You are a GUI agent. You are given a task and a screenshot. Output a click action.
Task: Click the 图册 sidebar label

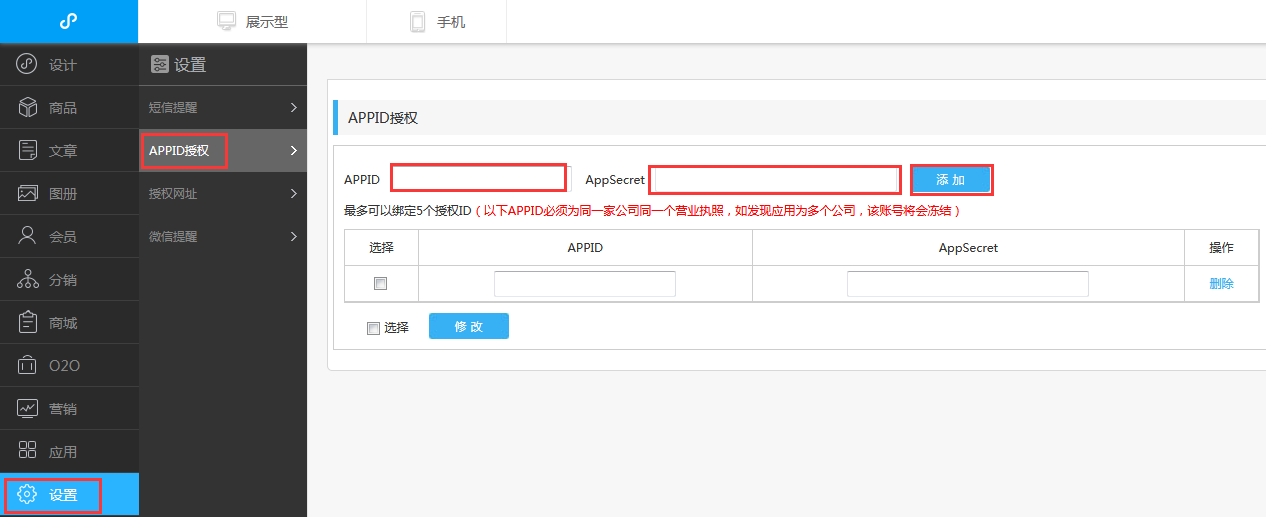coord(63,194)
